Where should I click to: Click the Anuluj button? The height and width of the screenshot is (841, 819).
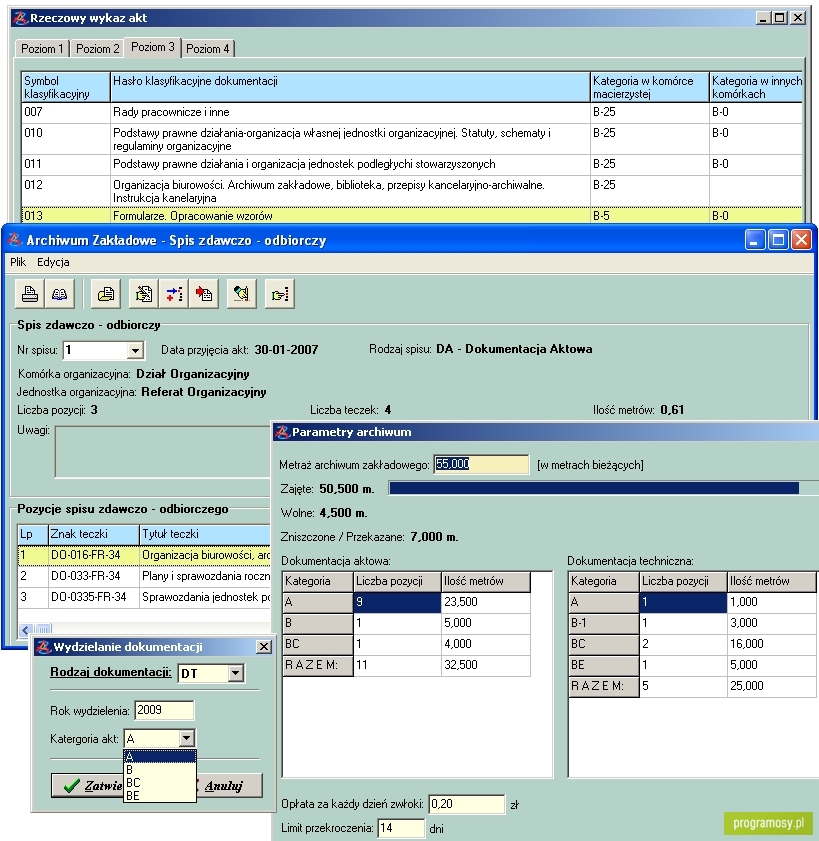coord(229,786)
